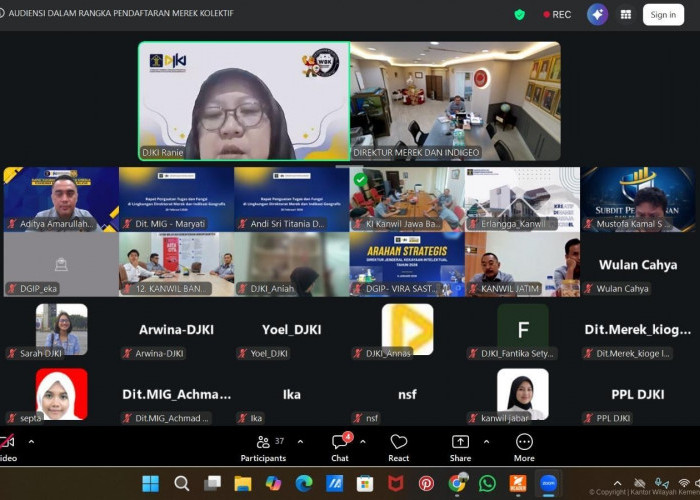700x500 pixels.
Task: Open the gallery view layout icon
Action: pyautogui.click(x=626, y=15)
